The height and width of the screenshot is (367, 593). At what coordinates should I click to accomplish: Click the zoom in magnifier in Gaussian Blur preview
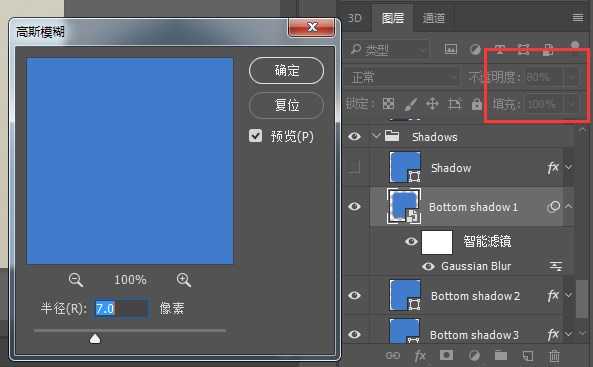183,280
